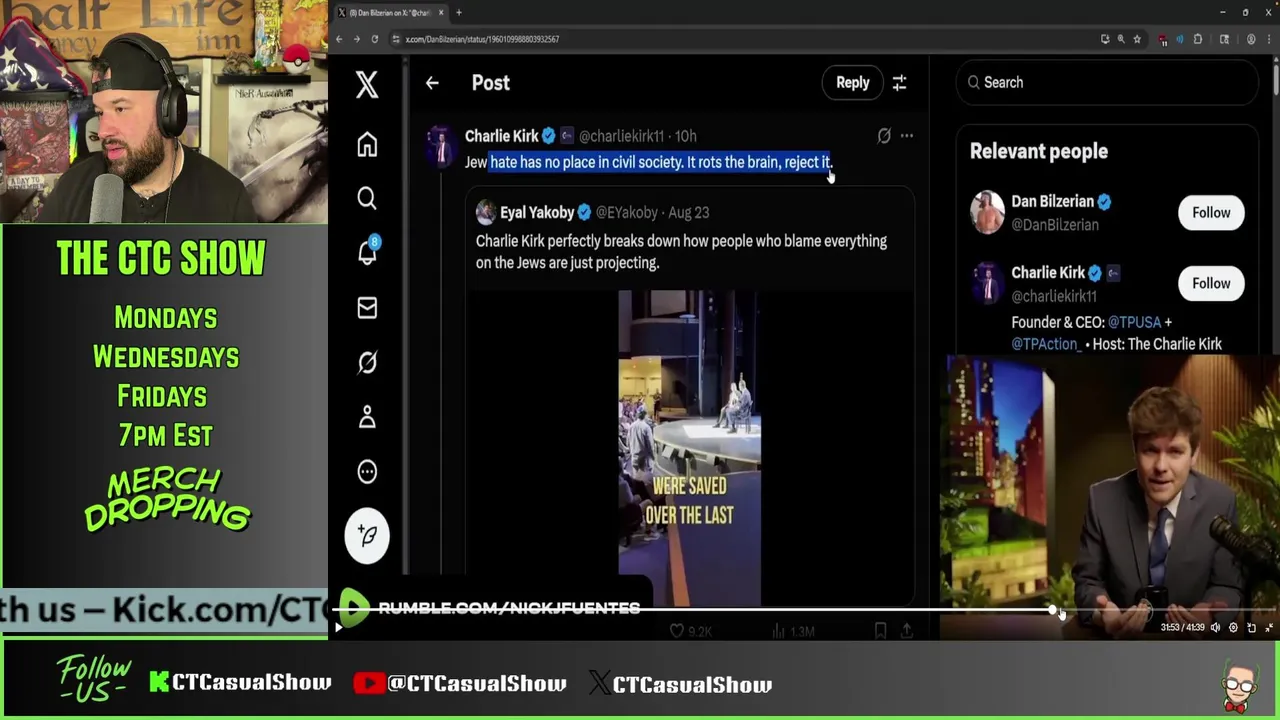Open the browser extensions puzzle icon
This screenshot has width=1280, height=720.
tap(1198, 39)
